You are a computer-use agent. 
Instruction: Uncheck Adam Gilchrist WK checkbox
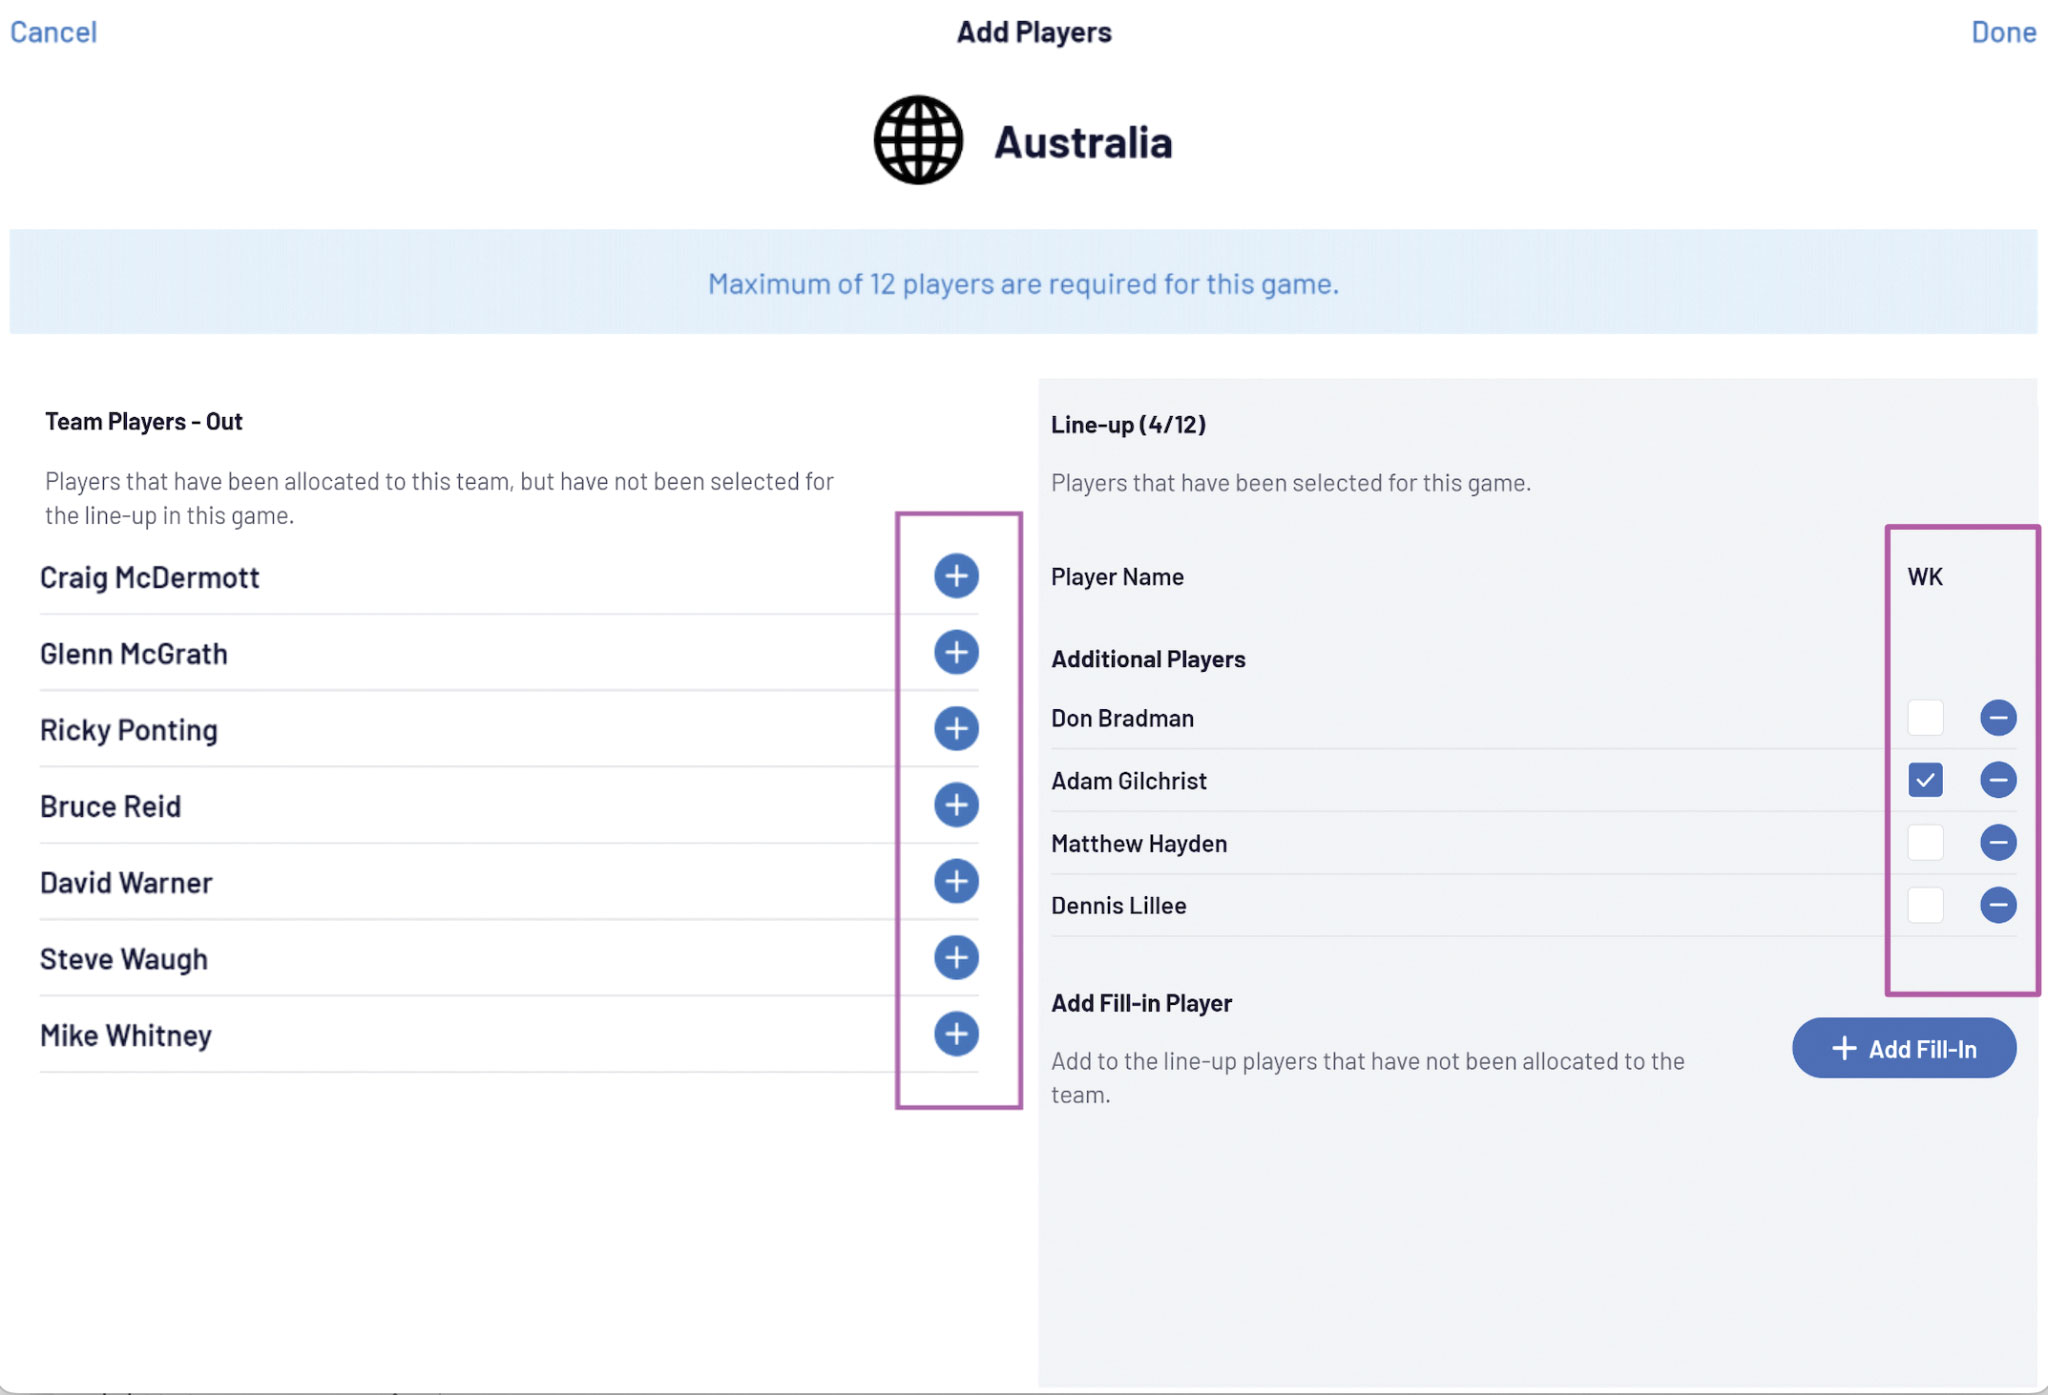click(1925, 780)
